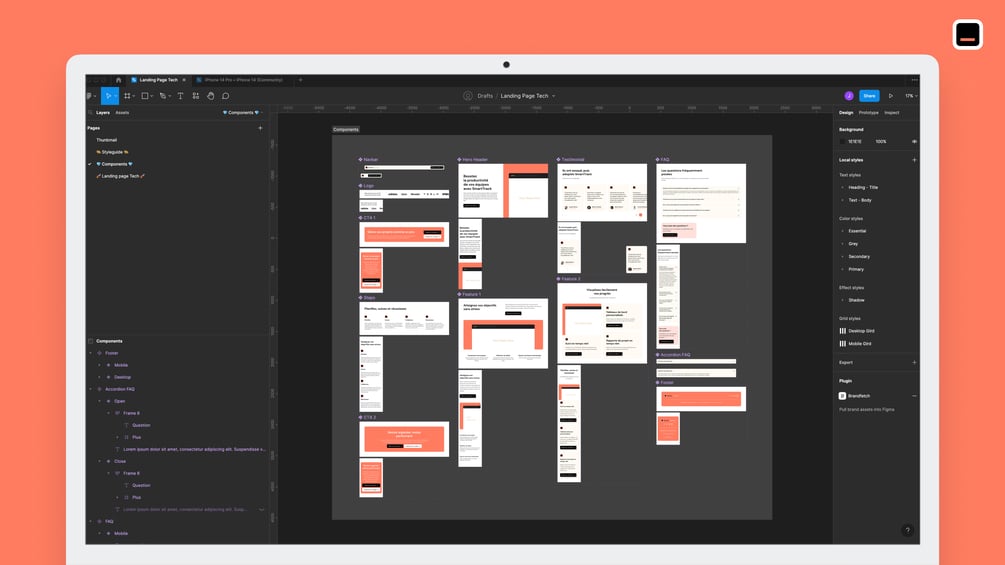This screenshot has height=565, width=1005.
Task: Add a local style with the plus icon
Action: [914, 160]
